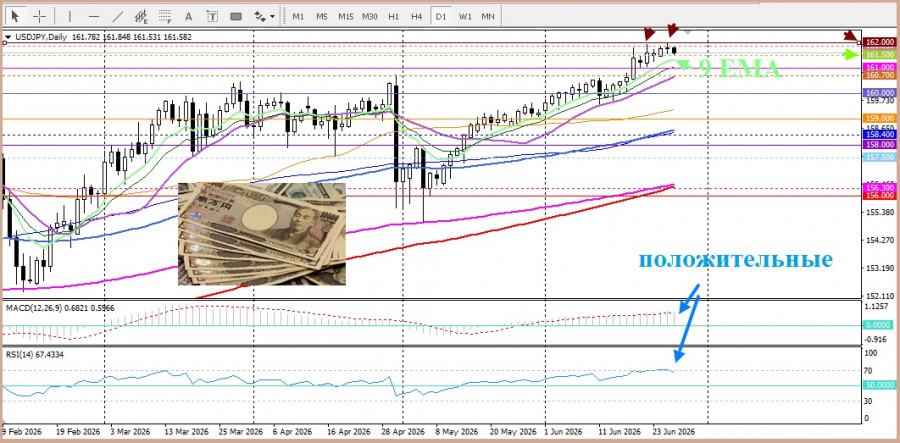Switch to M30 timeframe
This screenshot has width=900, height=443.
pyautogui.click(x=370, y=17)
